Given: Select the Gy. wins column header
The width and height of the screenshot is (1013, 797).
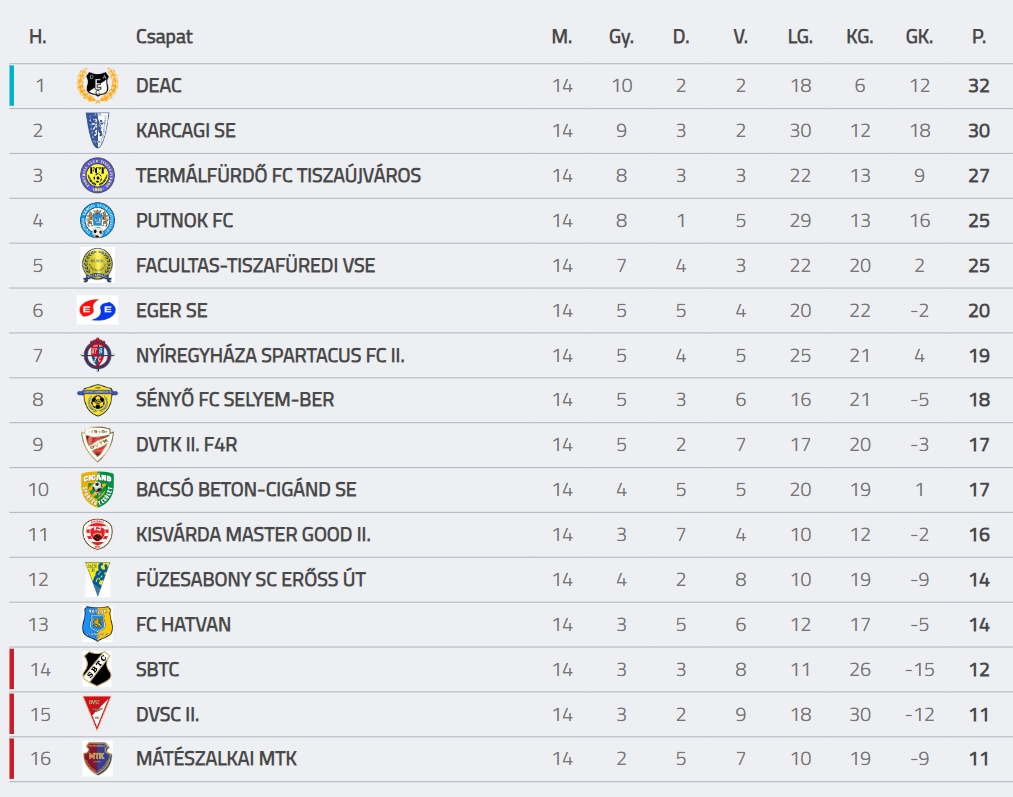Looking at the screenshot, I should point(621,37).
